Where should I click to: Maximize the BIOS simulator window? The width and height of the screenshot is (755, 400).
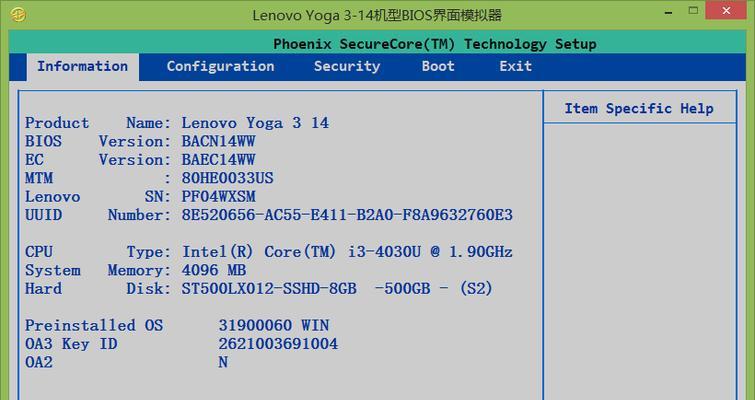point(693,10)
